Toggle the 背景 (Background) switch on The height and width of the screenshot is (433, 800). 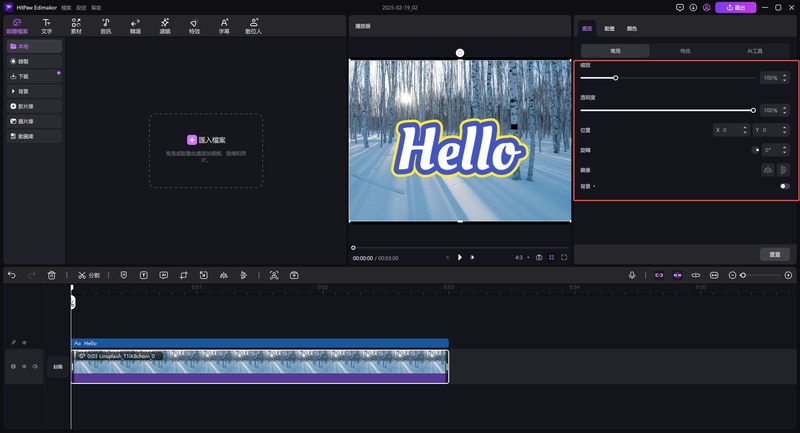tap(784, 186)
